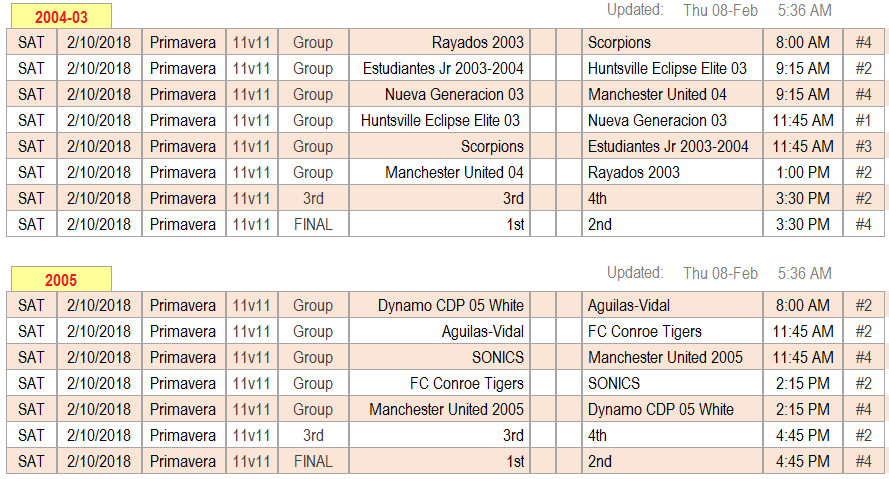Select the 4:45 PM time for the 2005 FINAL
The width and height of the screenshot is (889, 479).
point(802,462)
